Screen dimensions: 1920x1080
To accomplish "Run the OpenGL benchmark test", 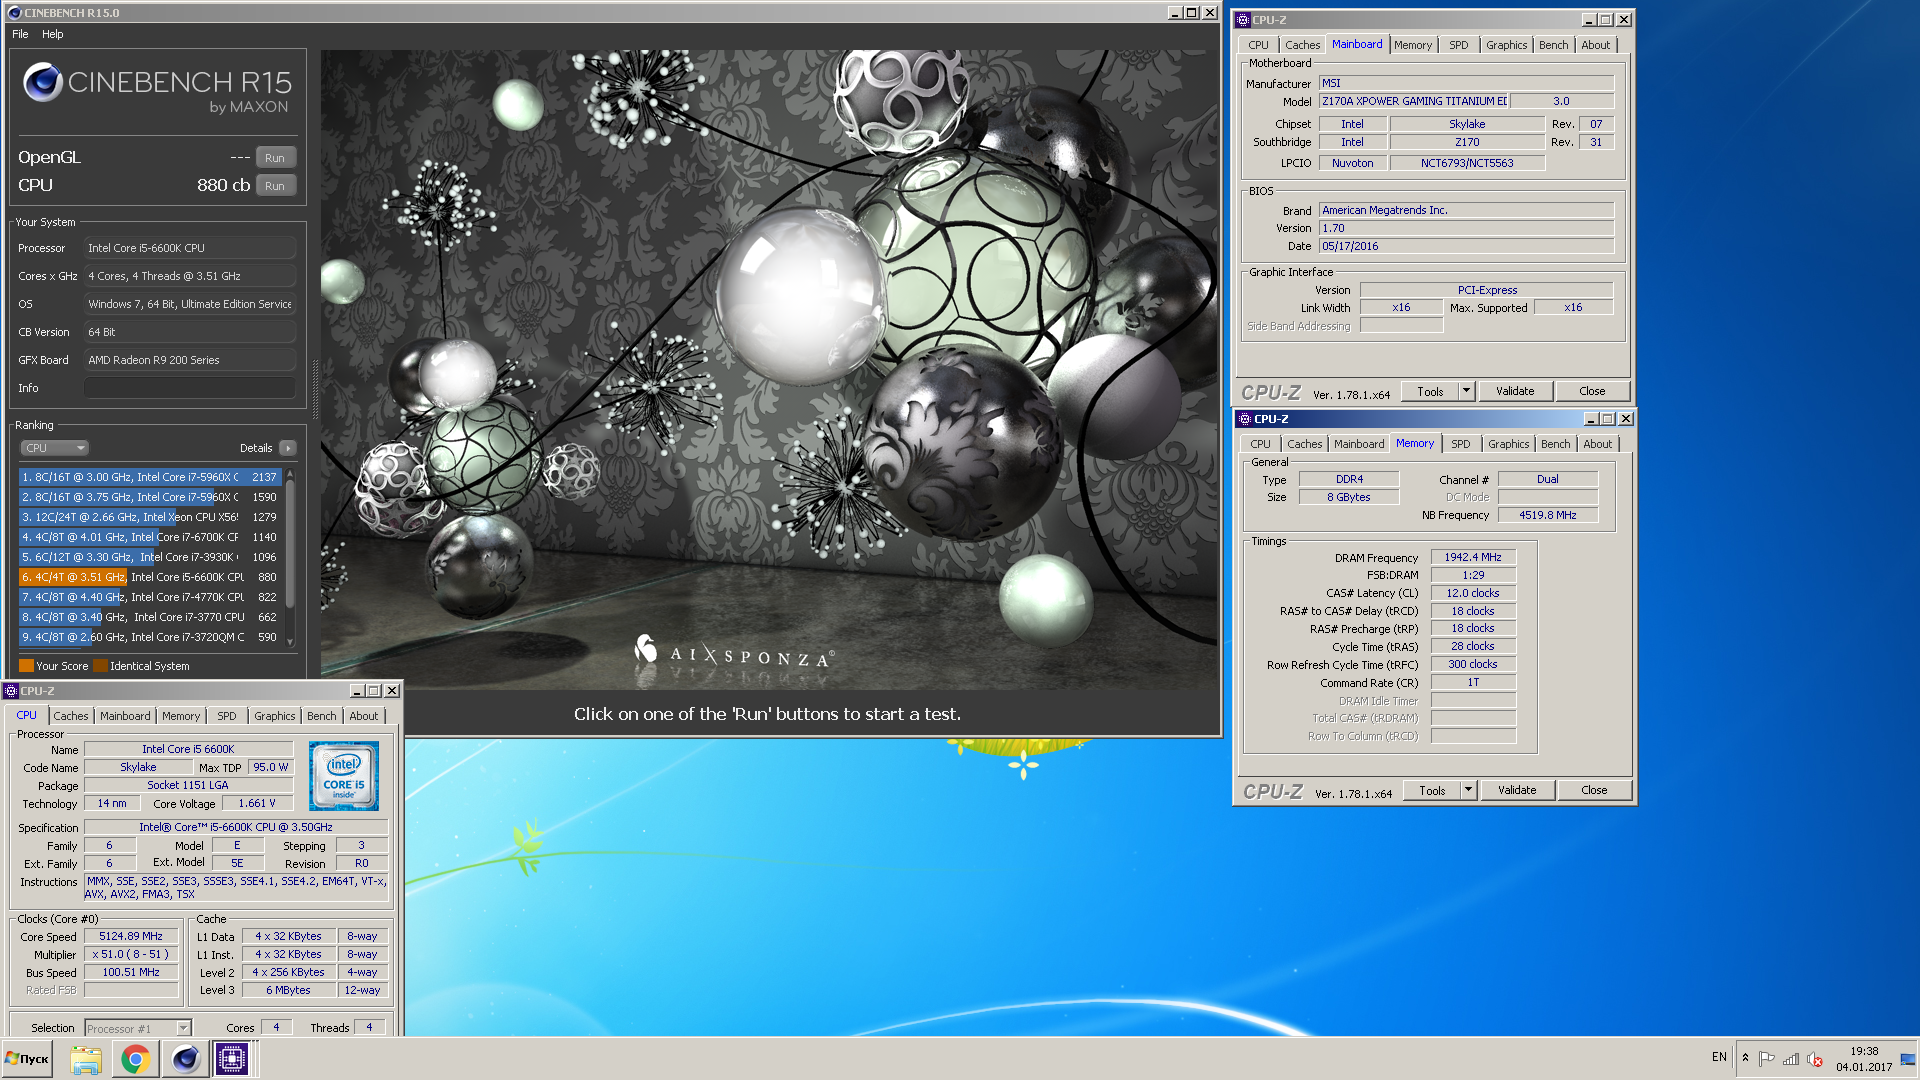I will click(275, 158).
